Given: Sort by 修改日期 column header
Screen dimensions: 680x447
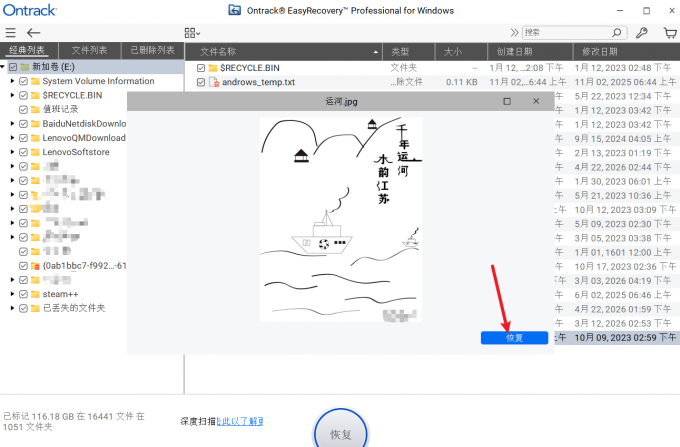Looking at the screenshot, I should [x=626, y=52].
